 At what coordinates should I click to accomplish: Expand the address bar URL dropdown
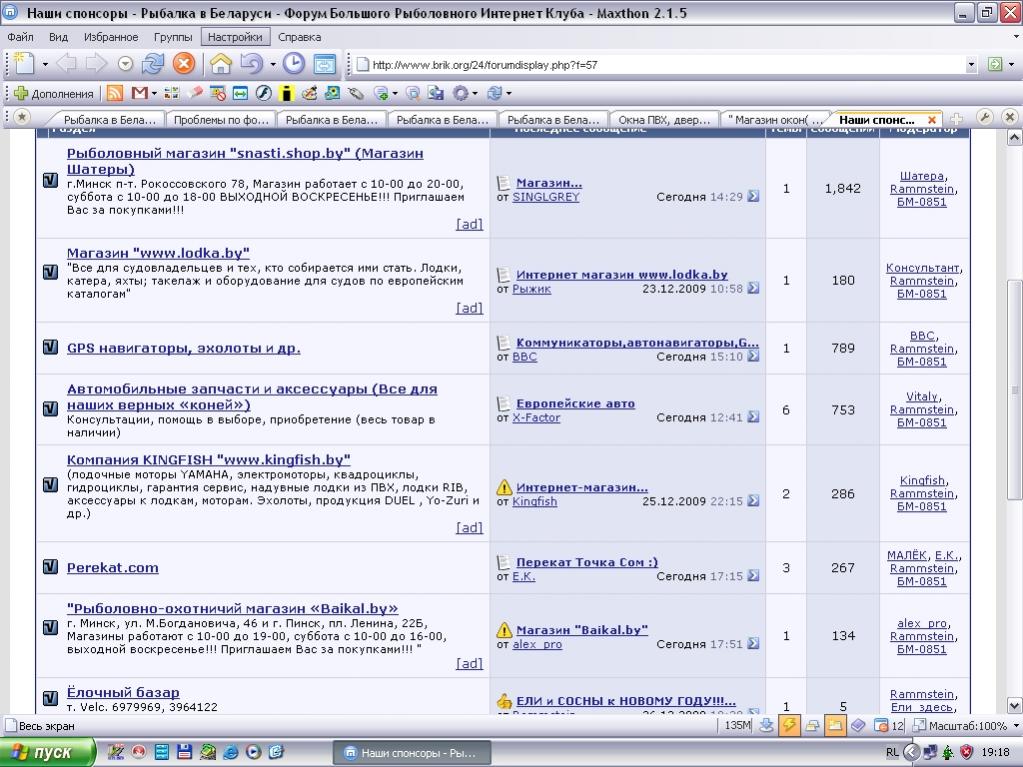click(971, 65)
